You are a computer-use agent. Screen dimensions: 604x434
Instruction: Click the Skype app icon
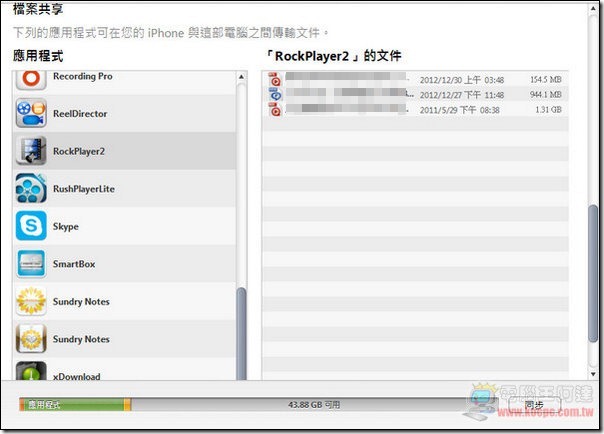tap(31, 226)
